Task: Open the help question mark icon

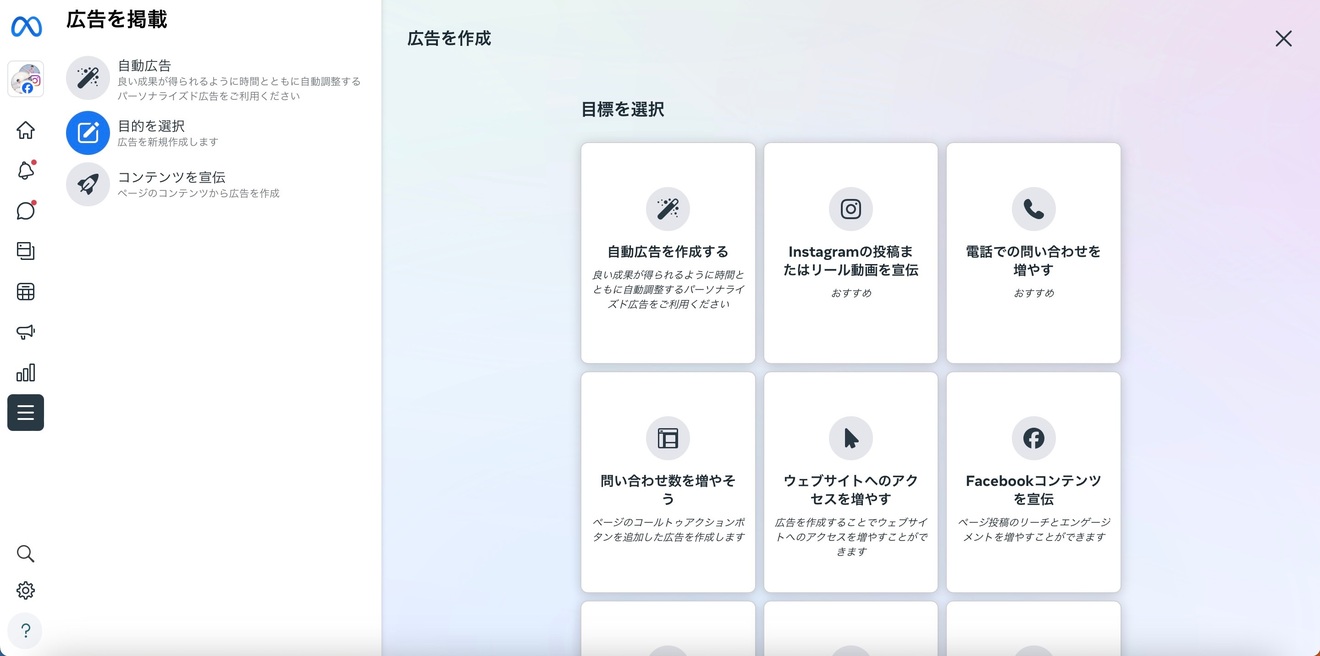Action: click(26, 631)
